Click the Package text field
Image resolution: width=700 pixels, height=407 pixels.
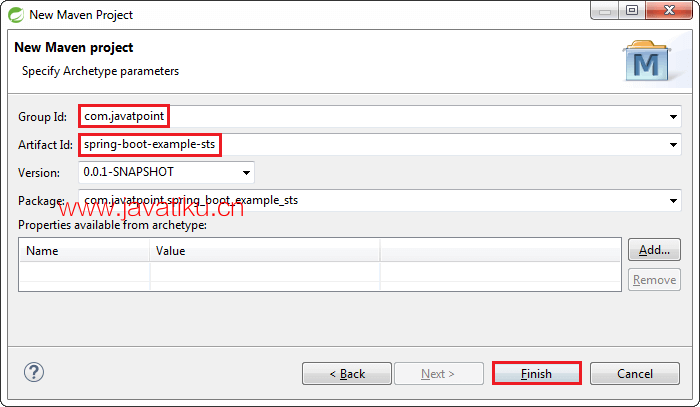pyautogui.click(x=379, y=200)
